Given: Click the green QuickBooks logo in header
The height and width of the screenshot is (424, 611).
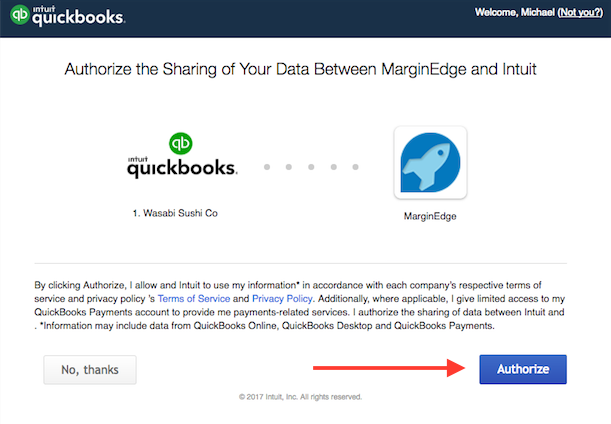Looking at the screenshot, I should pyautogui.click(x=18, y=16).
